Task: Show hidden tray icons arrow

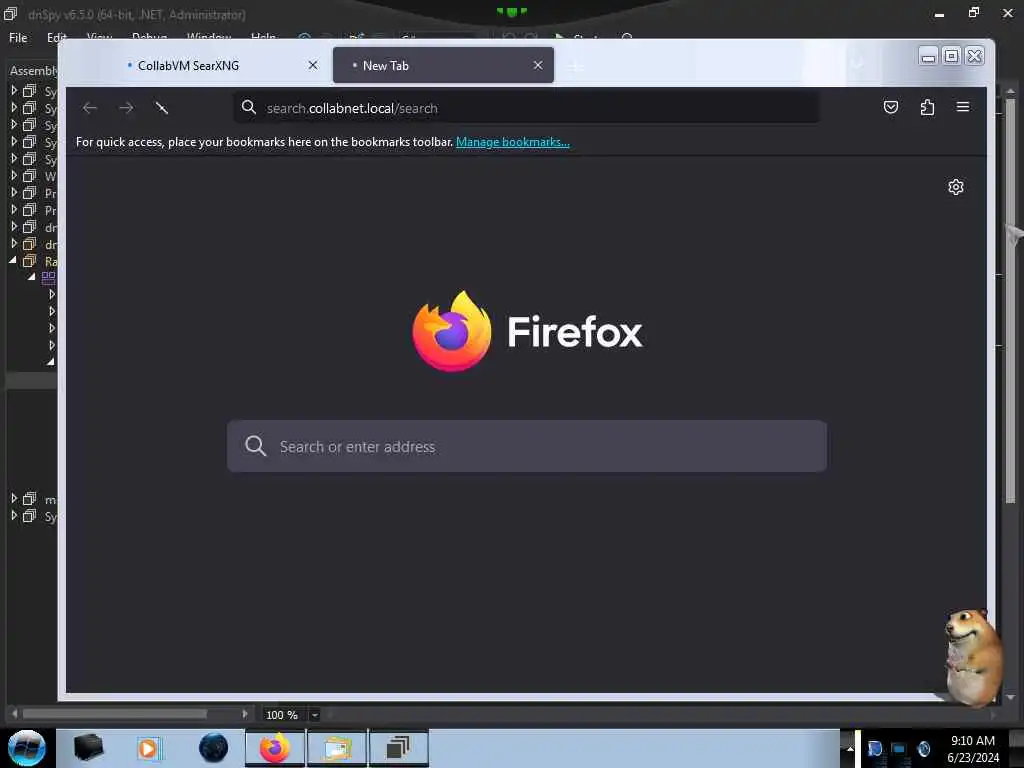Action: (850, 748)
